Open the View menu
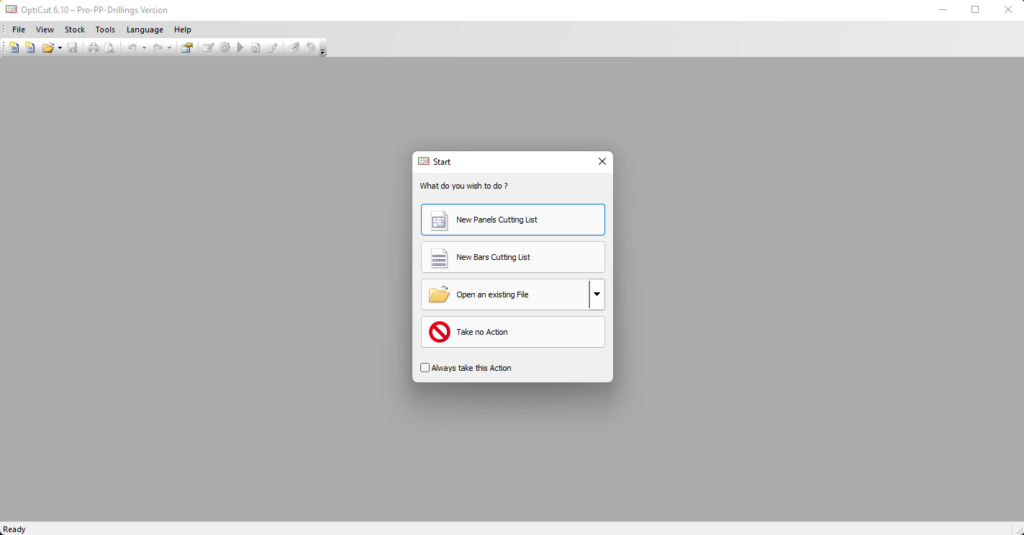 pos(44,29)
